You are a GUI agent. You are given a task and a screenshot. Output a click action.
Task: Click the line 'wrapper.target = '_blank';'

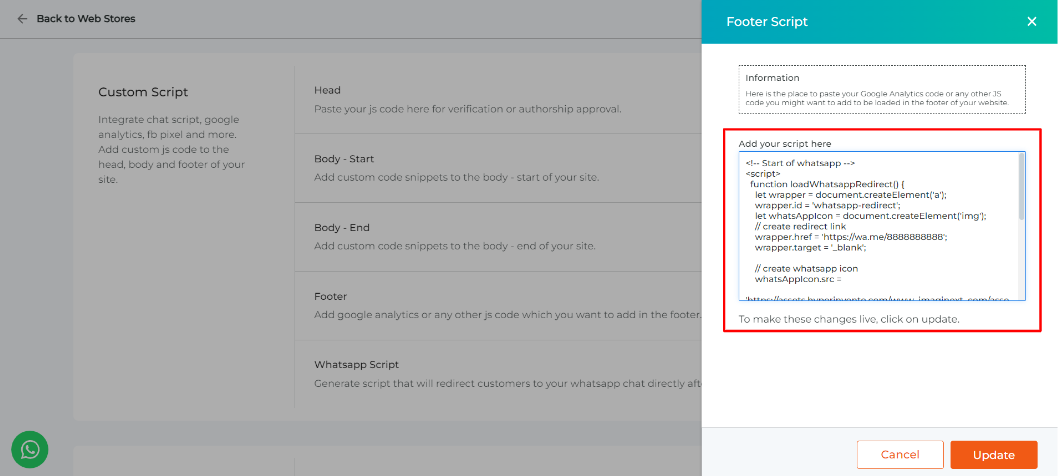(x=810, y=247)
